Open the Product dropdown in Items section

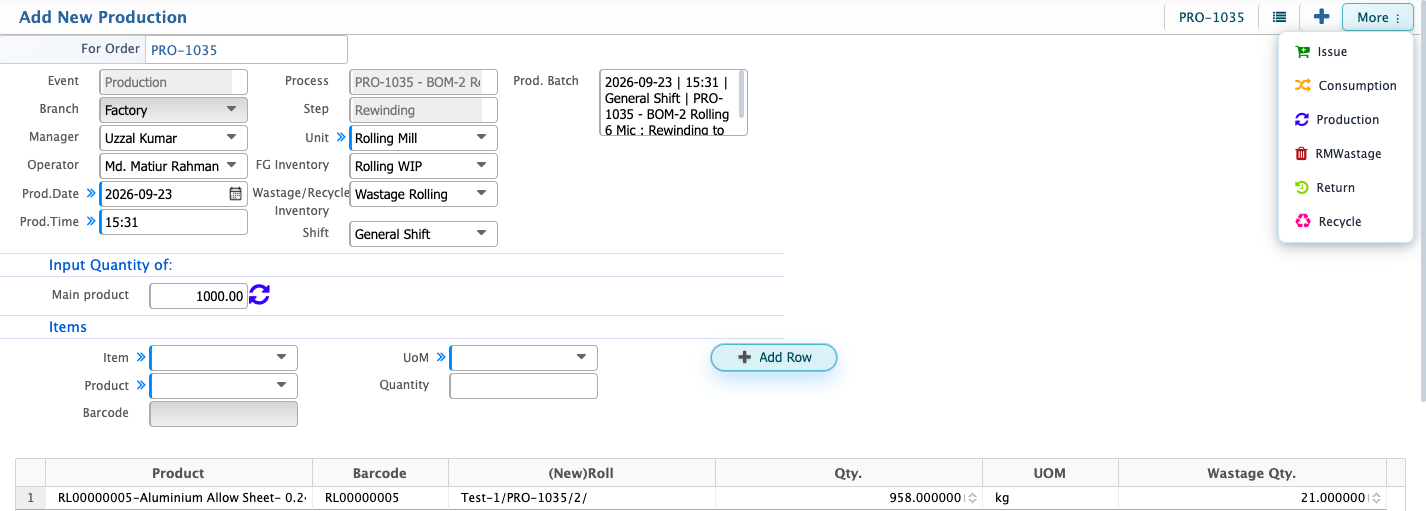(224, 386)
